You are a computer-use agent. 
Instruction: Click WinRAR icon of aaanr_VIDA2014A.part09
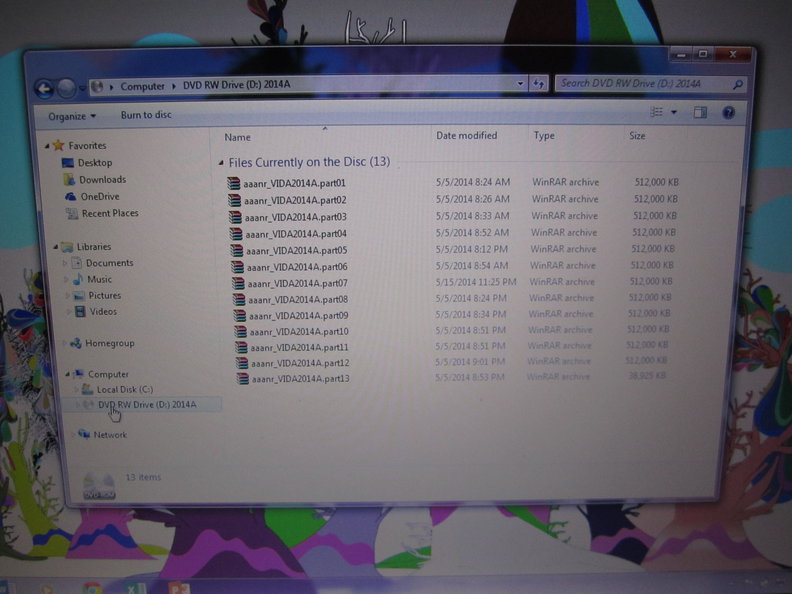[239, 316]
